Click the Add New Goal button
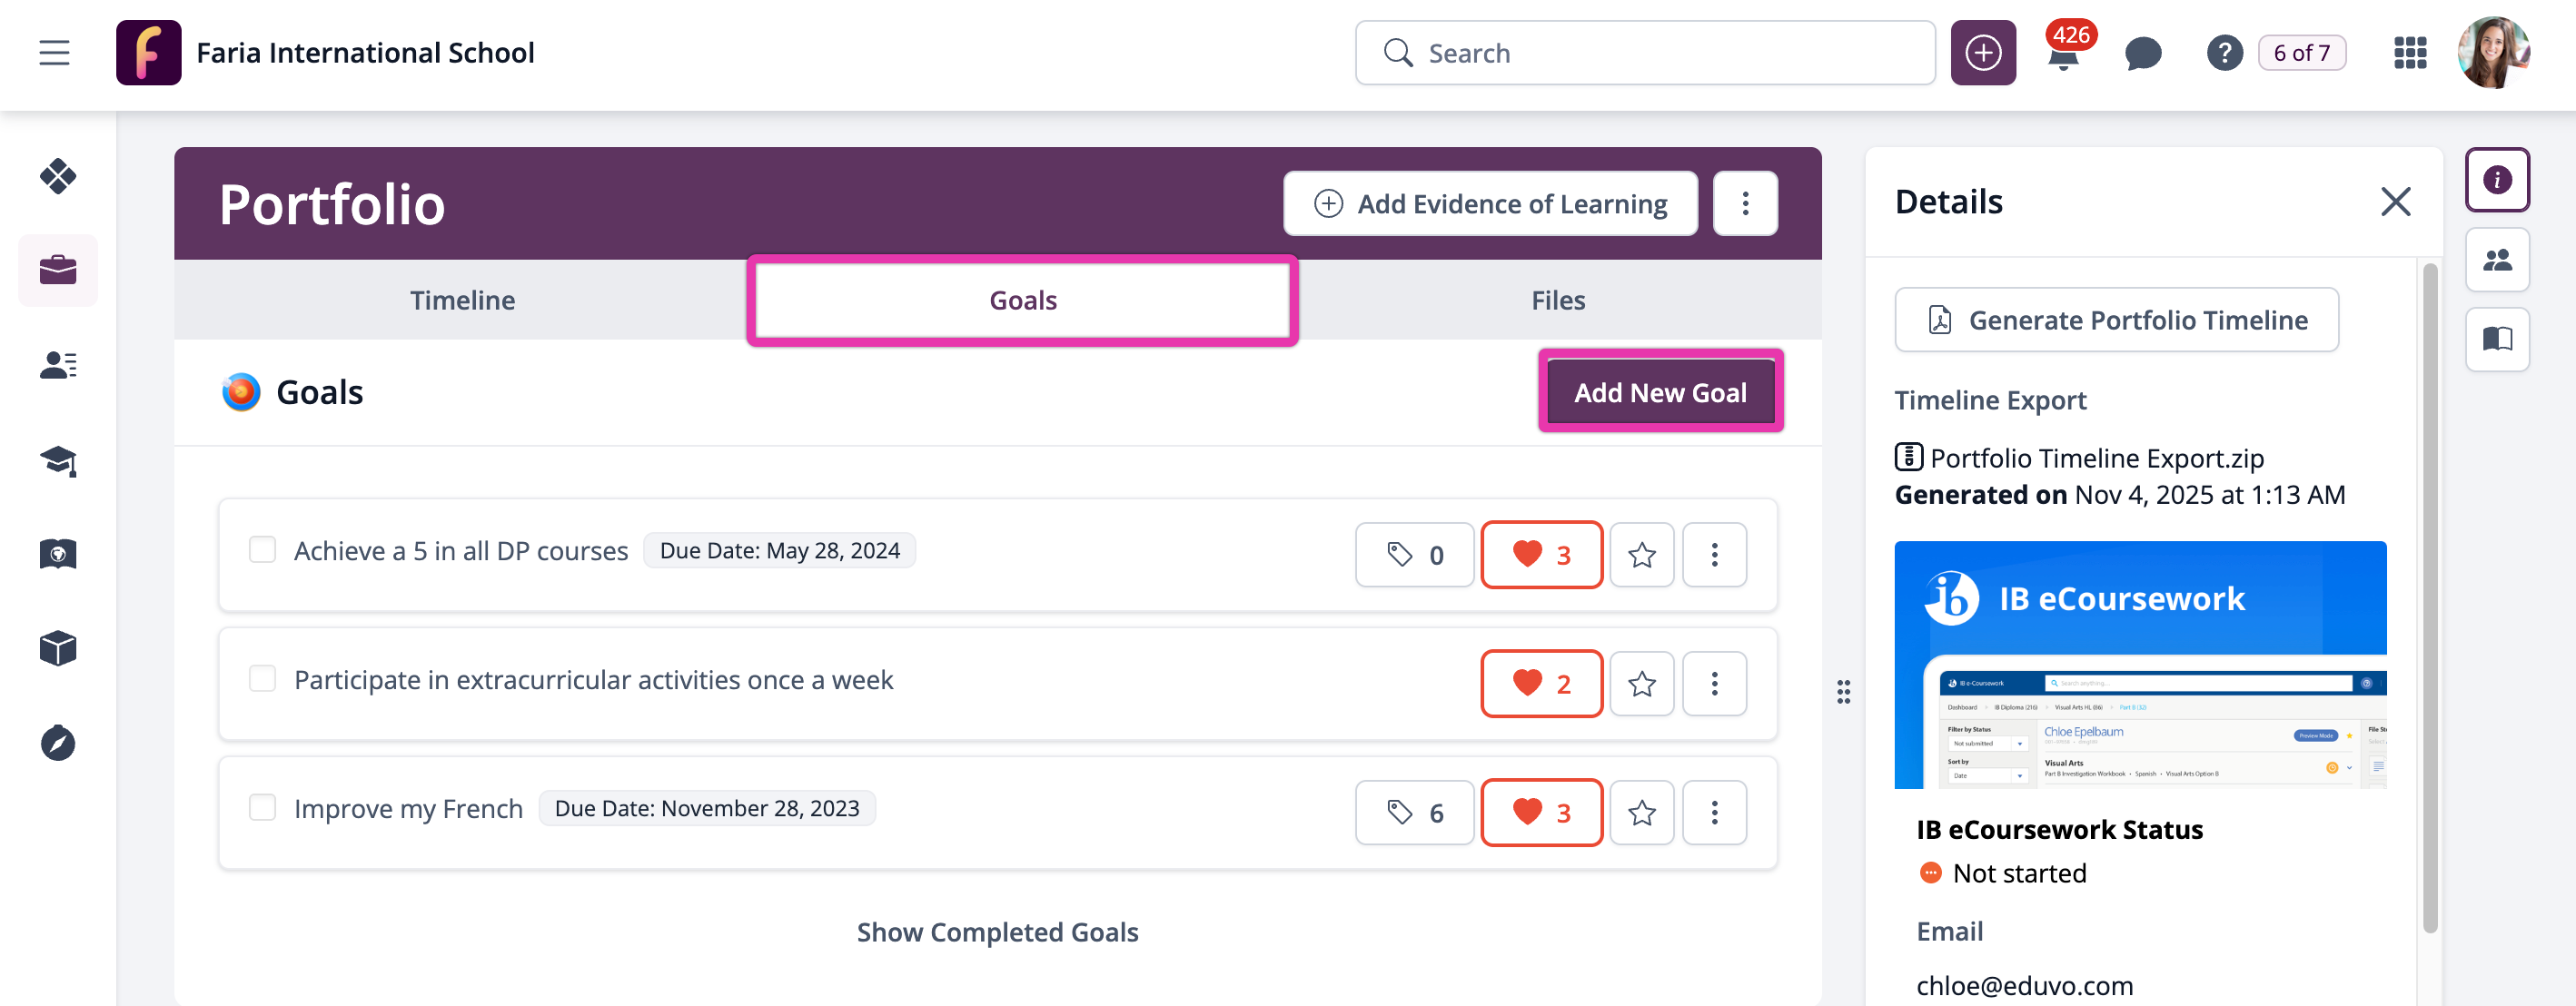This screenshot has height=1006, width=2576. click(1660, 392)
